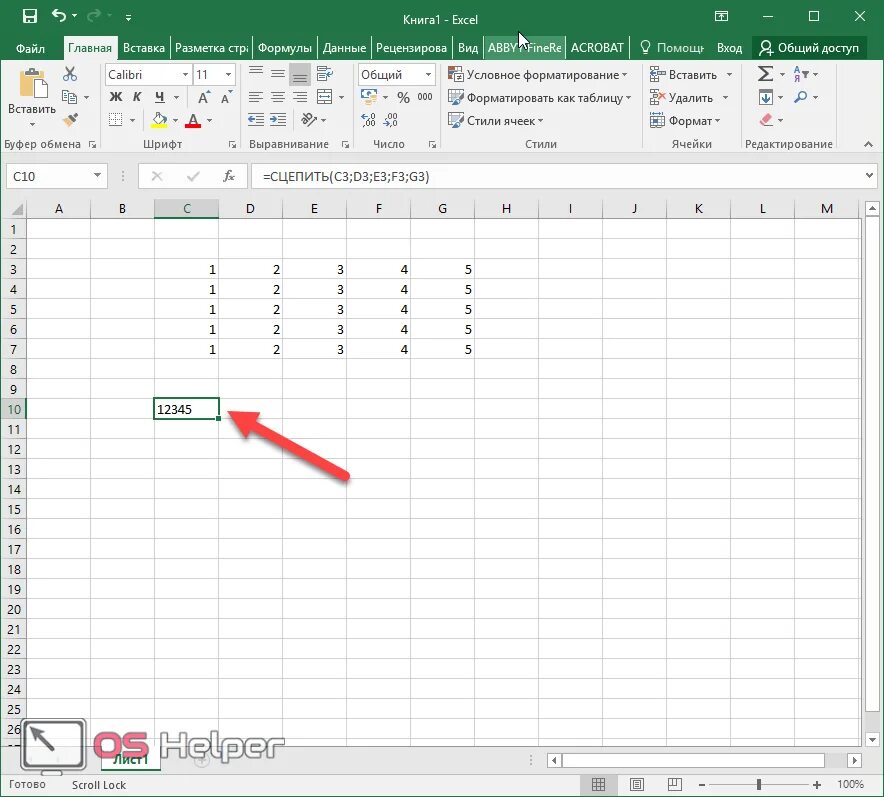Collapse the ribbon with the caret
The image size is (884, 797).
pyautogui.click(x=868, y=144)
